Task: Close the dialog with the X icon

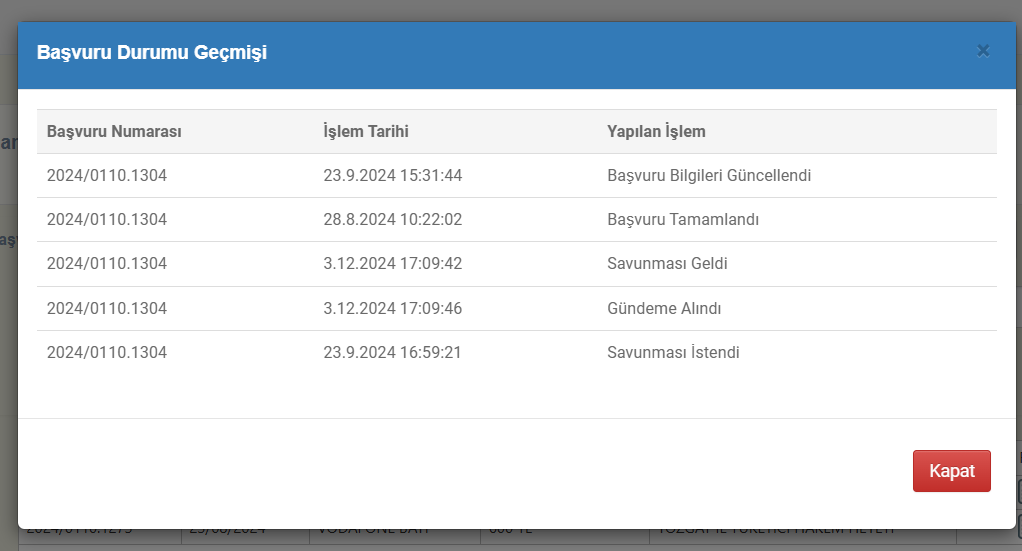Action: tap(983, 51)
